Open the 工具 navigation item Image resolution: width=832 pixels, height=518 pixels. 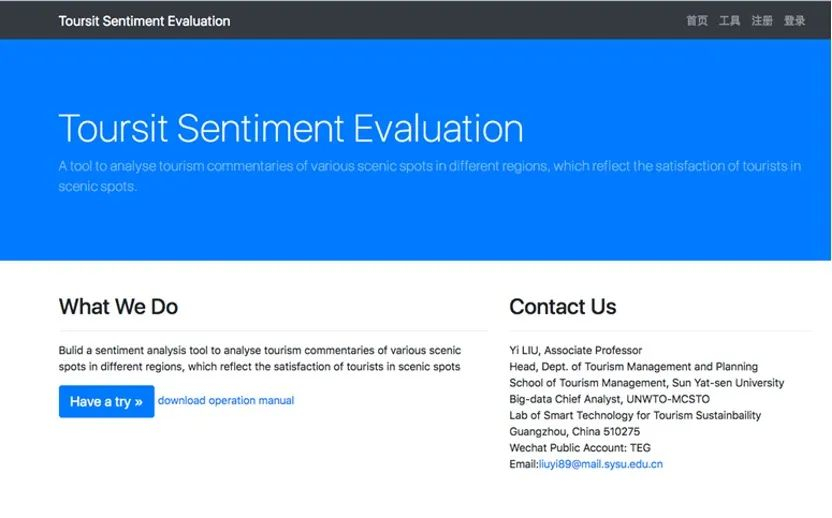pyautogui.click(x=730, y=21)
